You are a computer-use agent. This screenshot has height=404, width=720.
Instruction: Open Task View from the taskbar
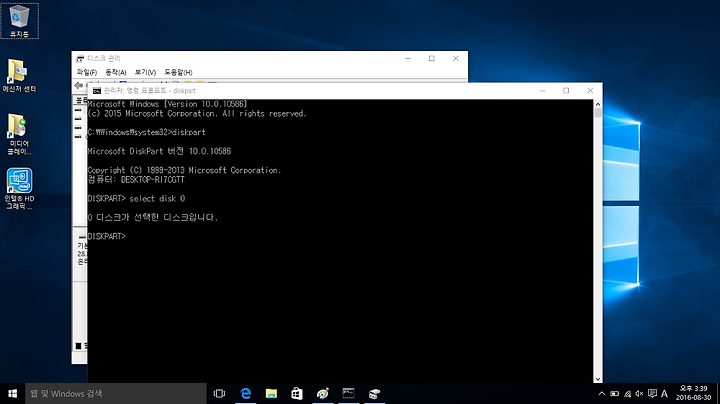219,393
